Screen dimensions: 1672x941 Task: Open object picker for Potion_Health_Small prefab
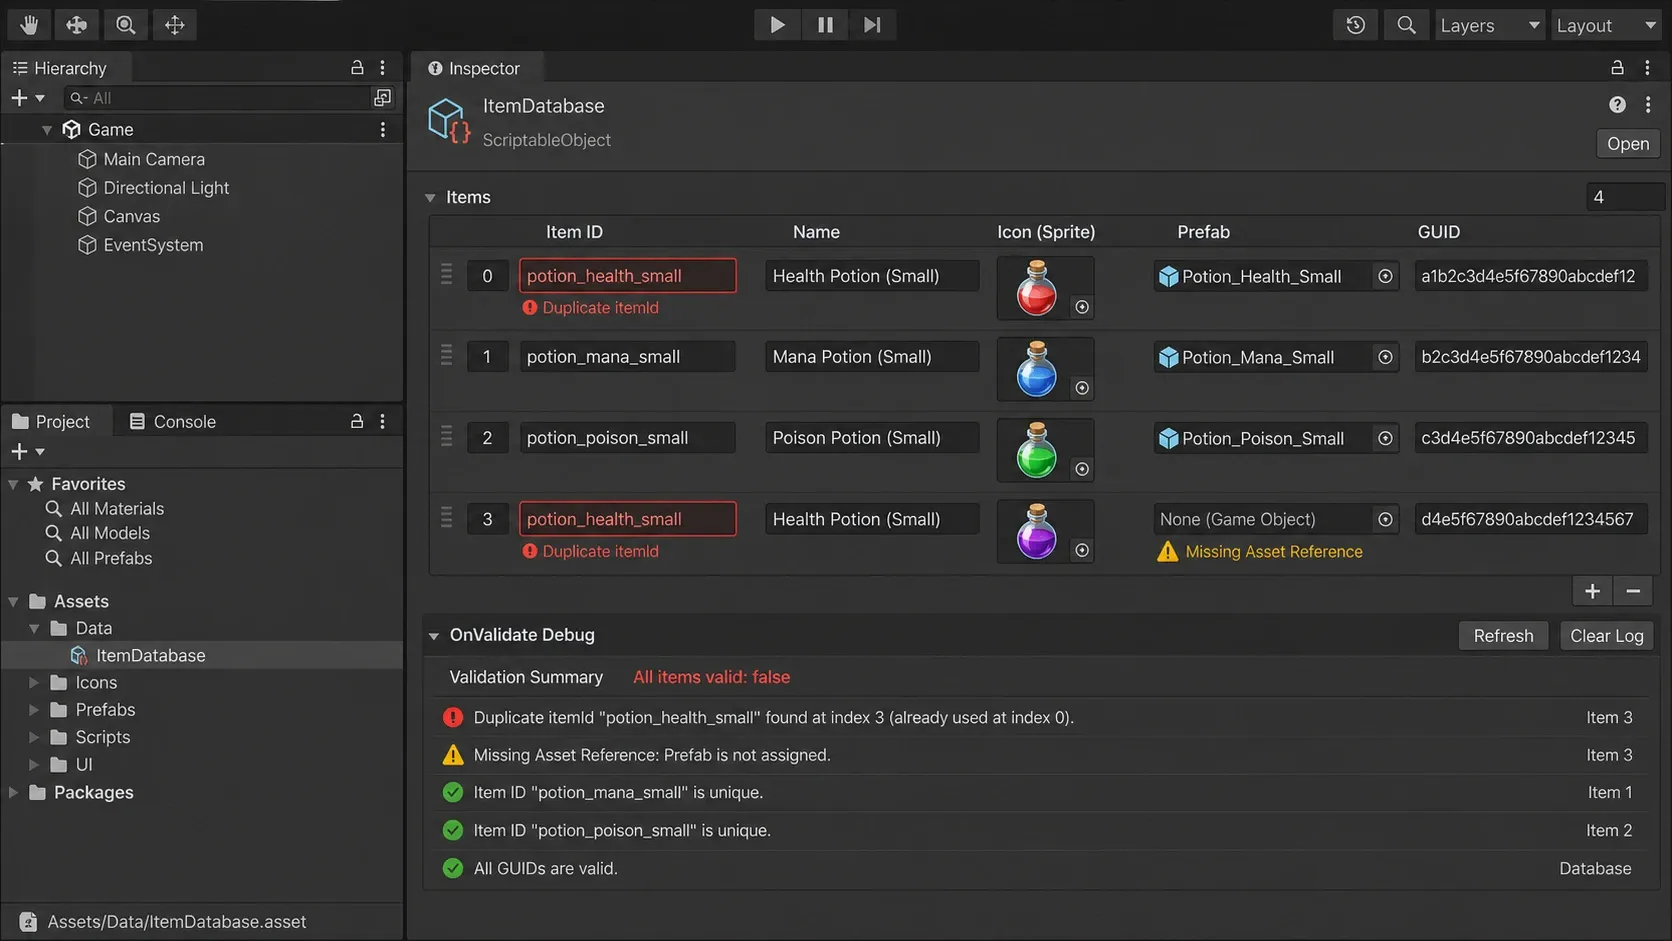point(1385,276)
